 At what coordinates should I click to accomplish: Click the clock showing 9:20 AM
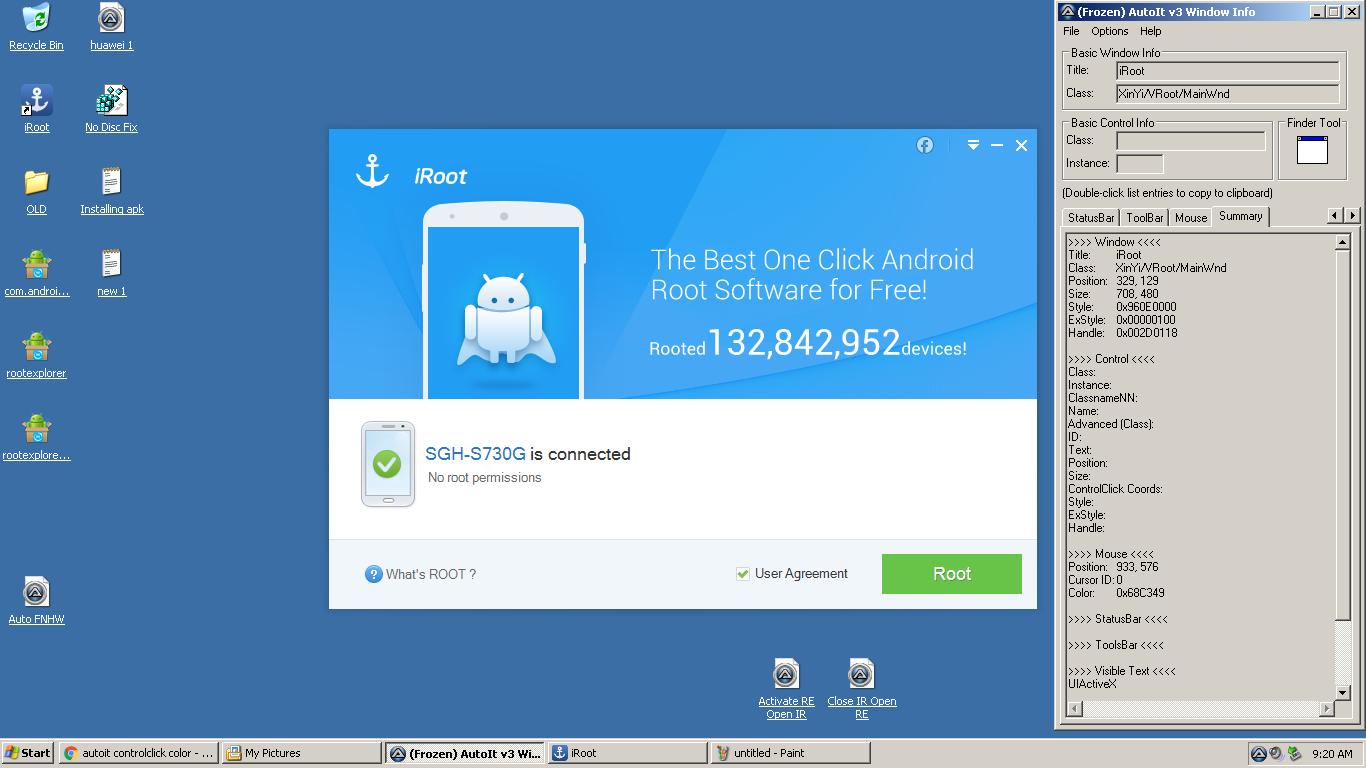pyautogui.click(x=1332, y=754)
